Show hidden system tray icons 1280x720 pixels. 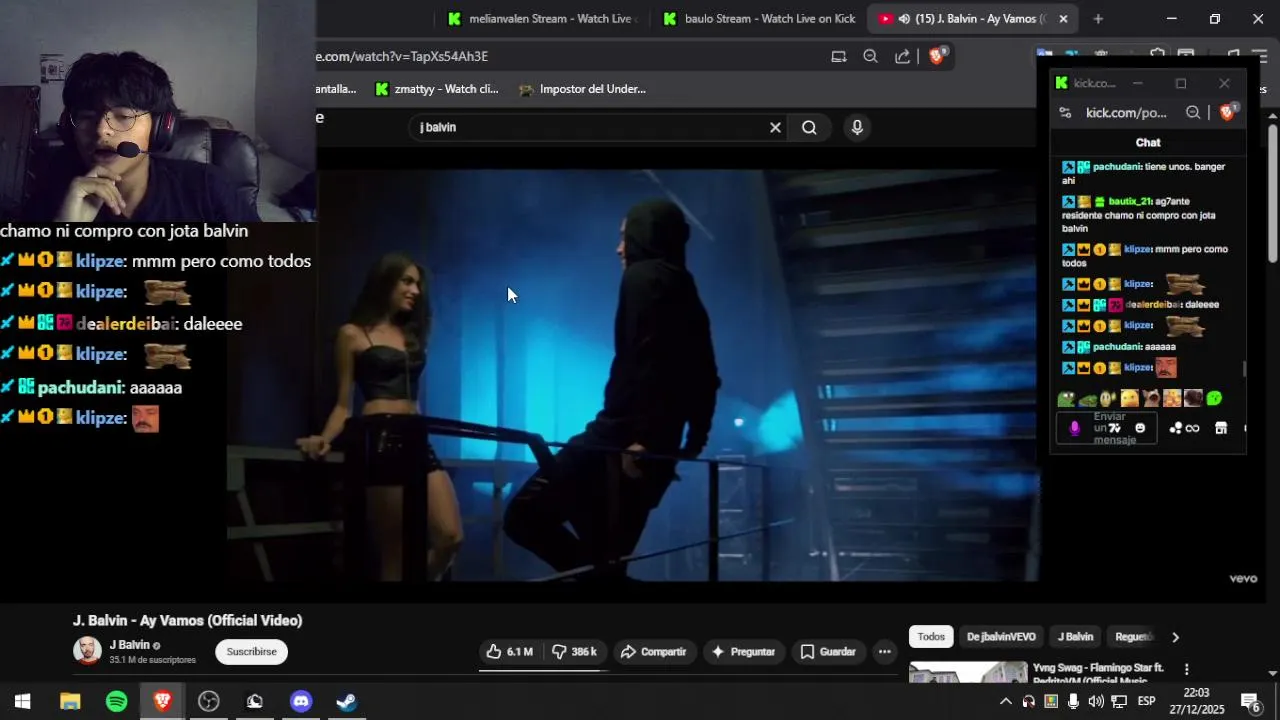1006,701
